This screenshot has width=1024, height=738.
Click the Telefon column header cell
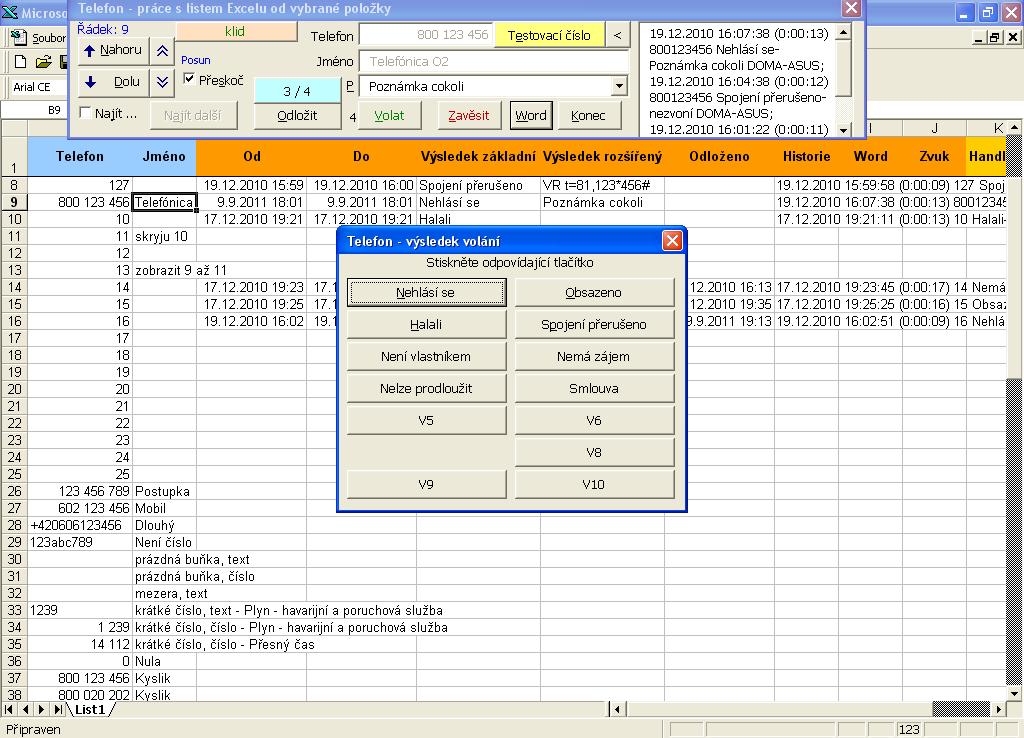point(80,157)
